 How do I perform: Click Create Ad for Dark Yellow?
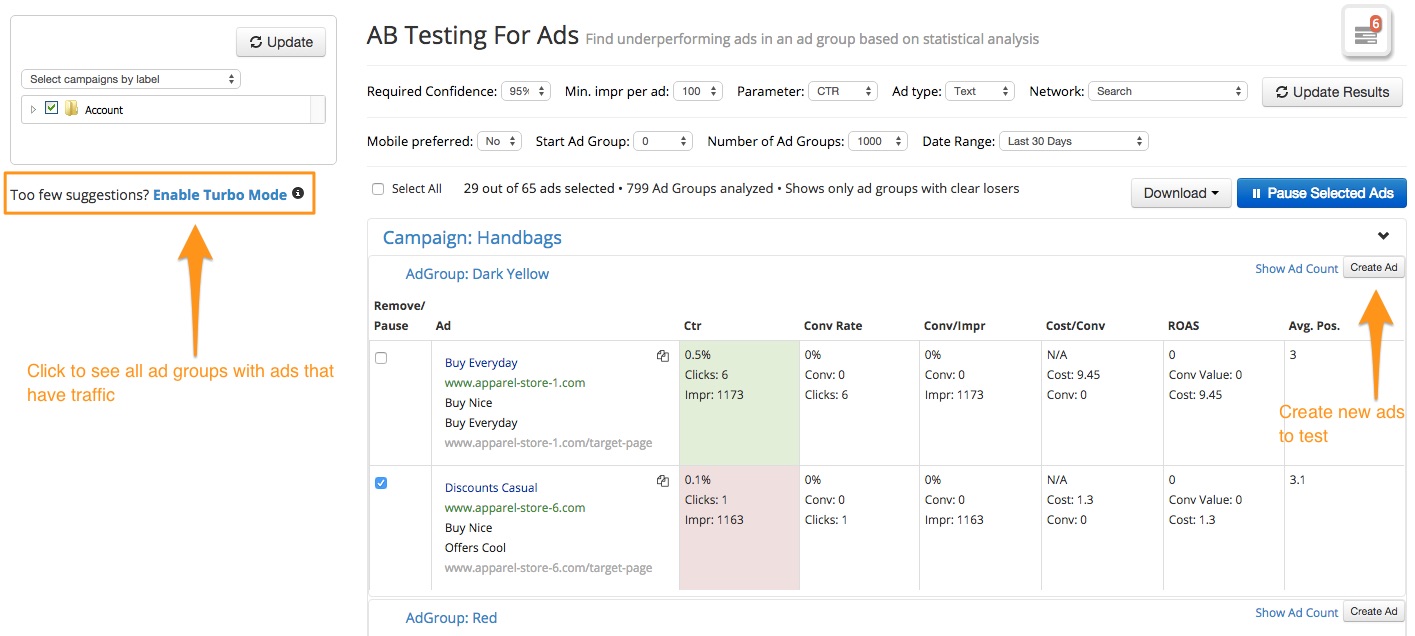(1374, 267)
